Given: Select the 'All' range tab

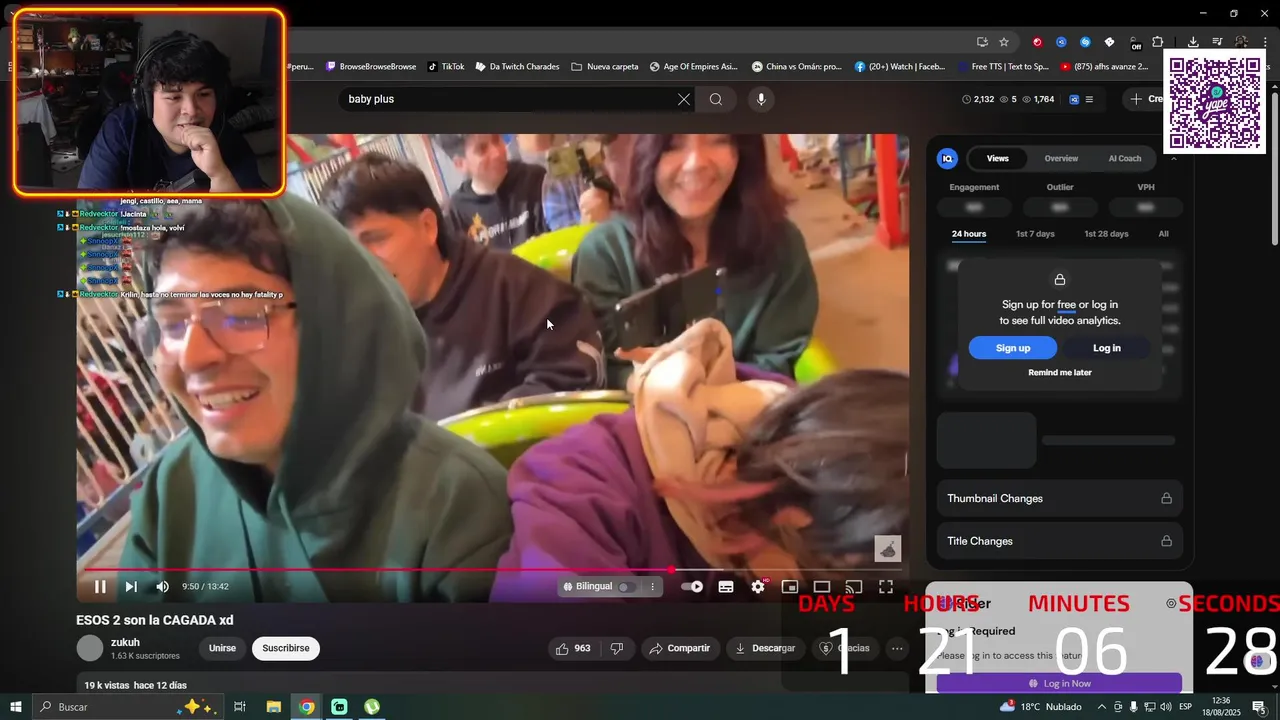Looking at the screenshot, I should [x=1164, y=234].
